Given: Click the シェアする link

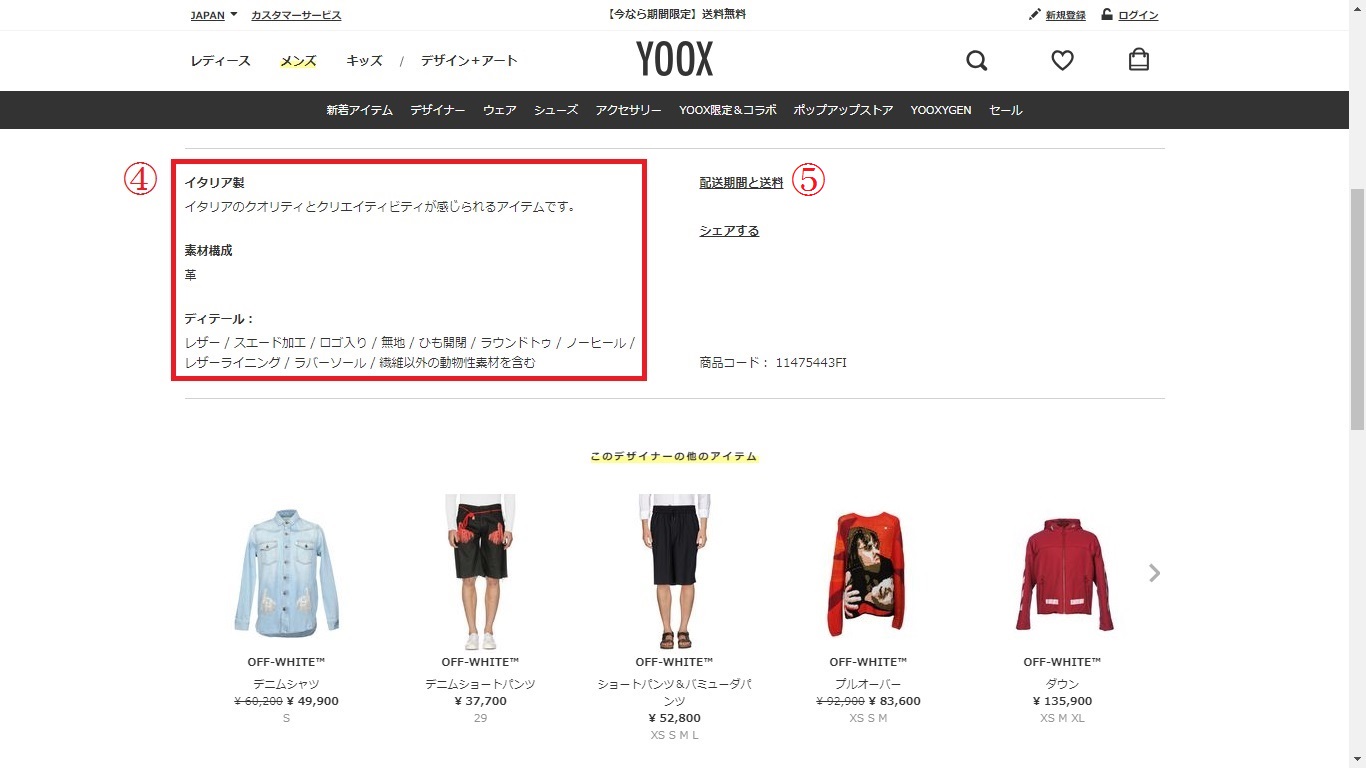Looking at the screenshot, I should pos(729,231).
